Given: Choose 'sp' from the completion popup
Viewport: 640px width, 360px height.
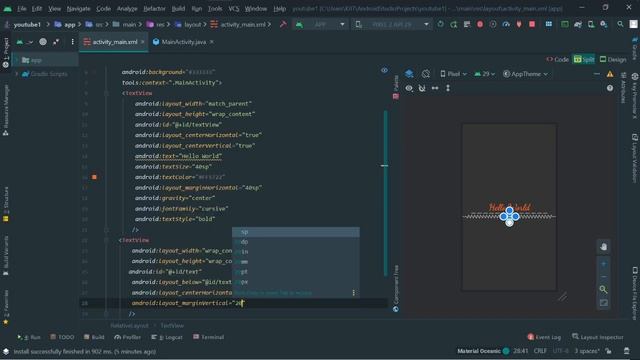Looking at the screenshot, I should (x=296, y=232).
